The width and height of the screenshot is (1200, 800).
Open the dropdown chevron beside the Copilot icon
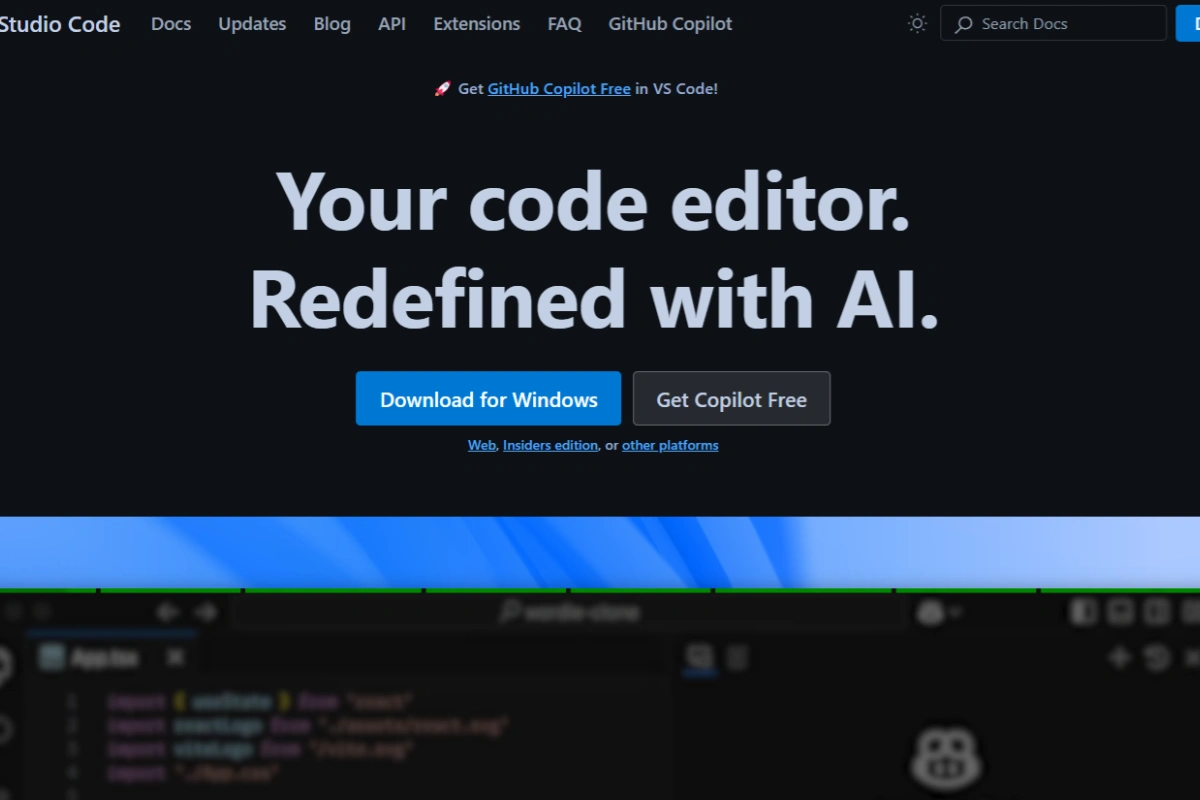pyautogui.click(x=955, y=612)
